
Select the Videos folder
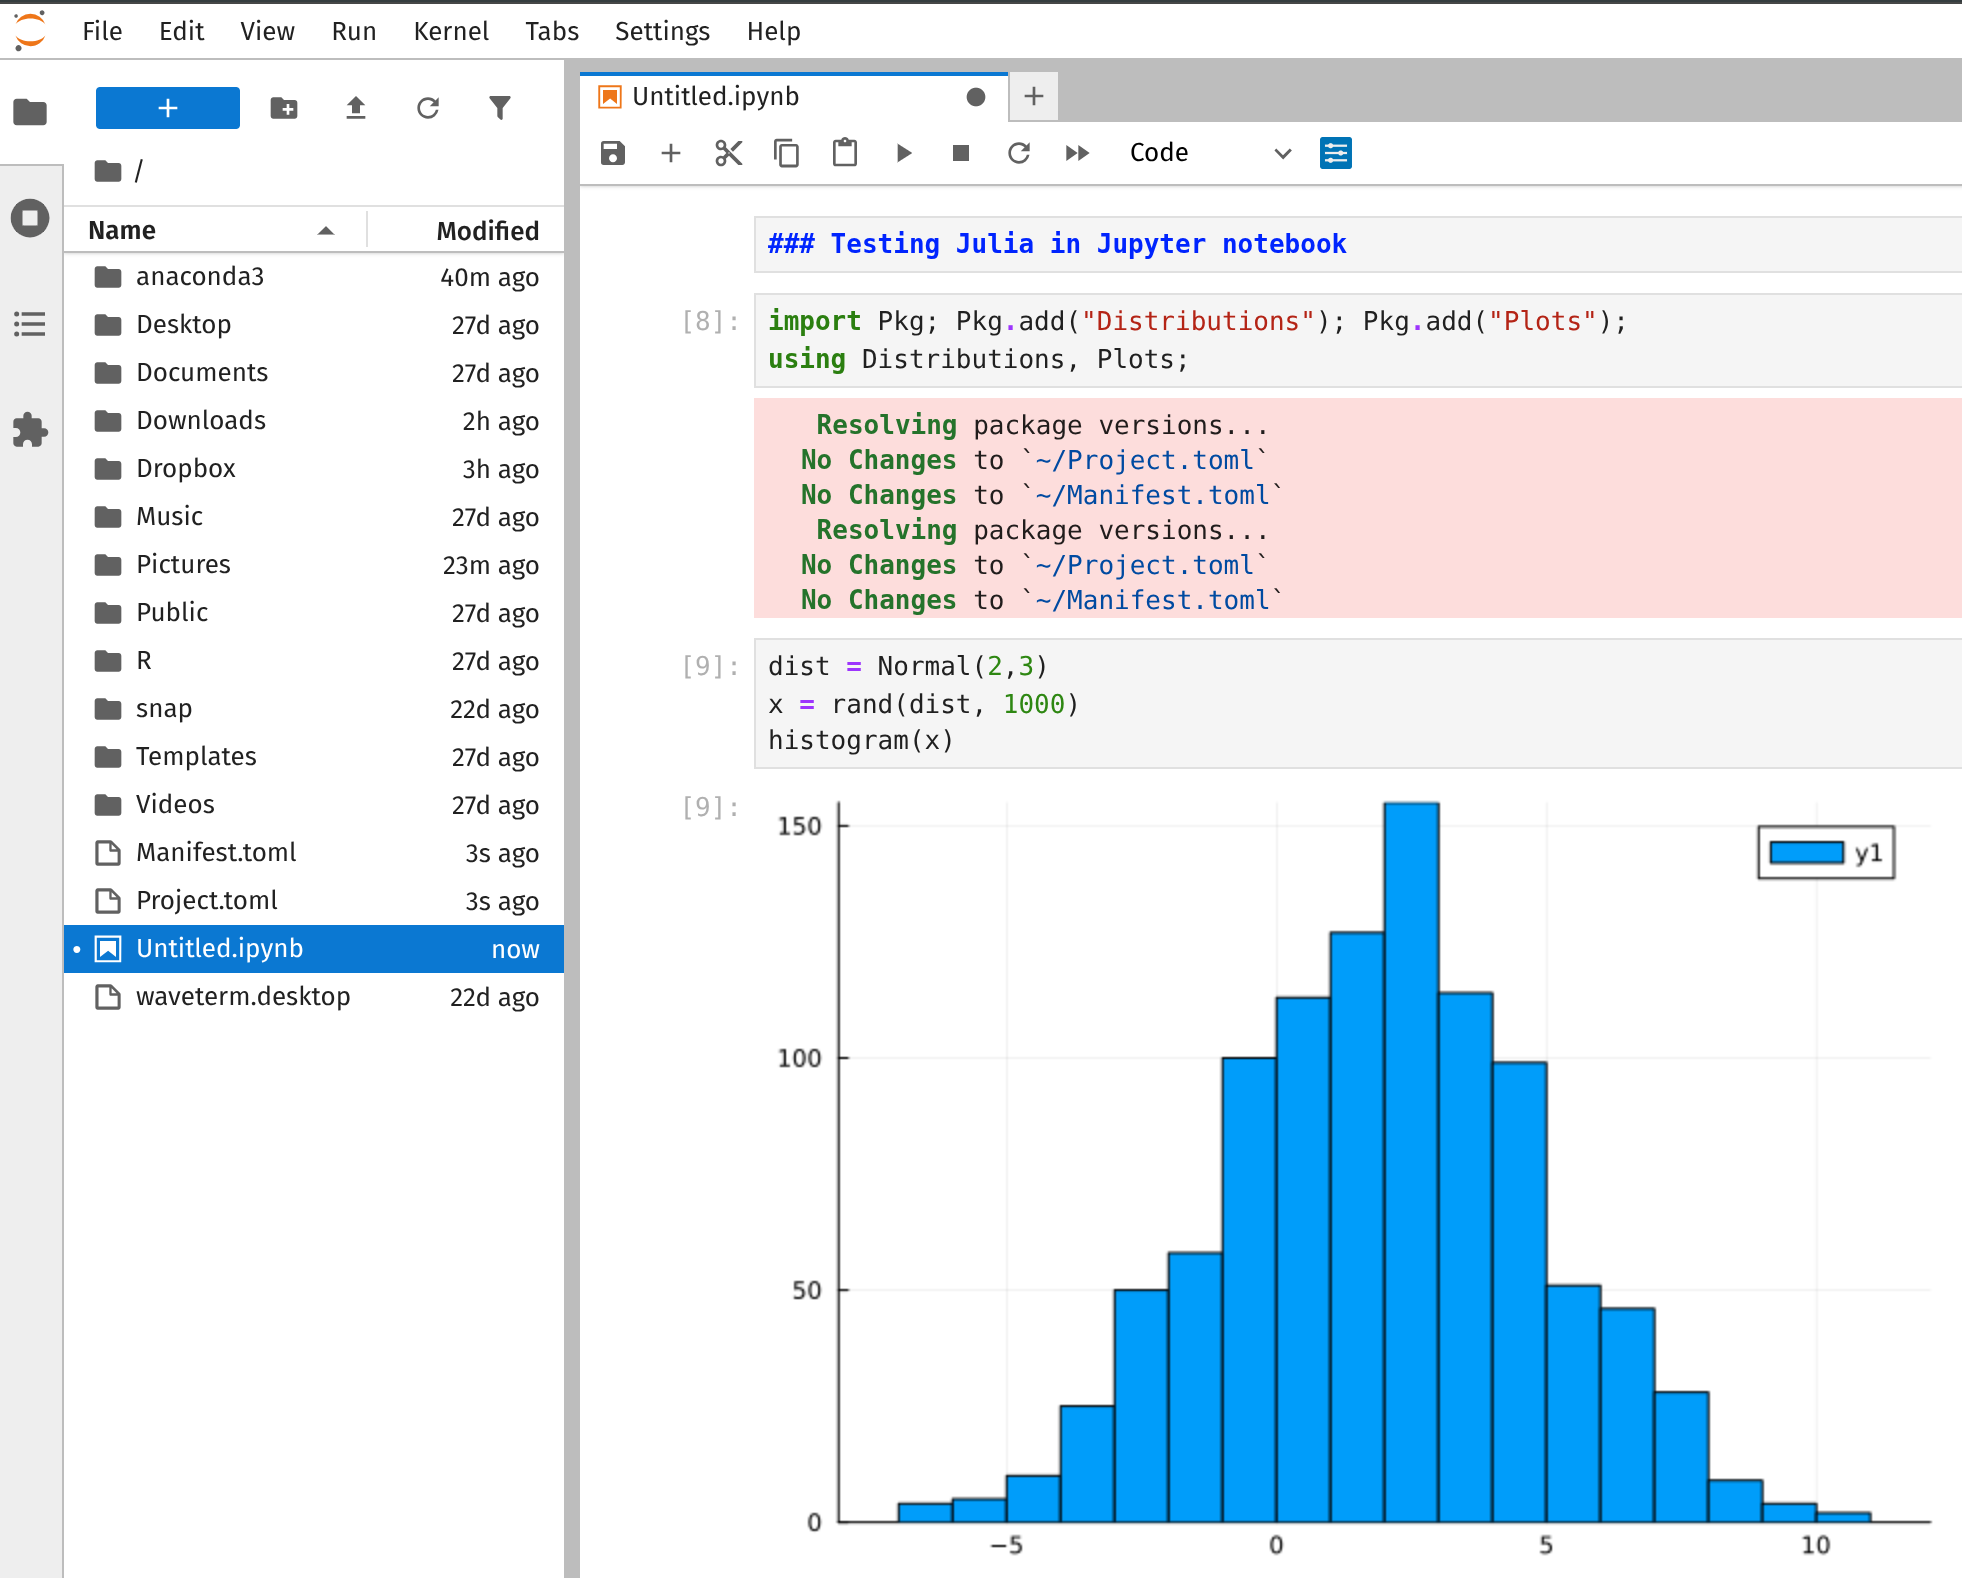tap(314, 804)
